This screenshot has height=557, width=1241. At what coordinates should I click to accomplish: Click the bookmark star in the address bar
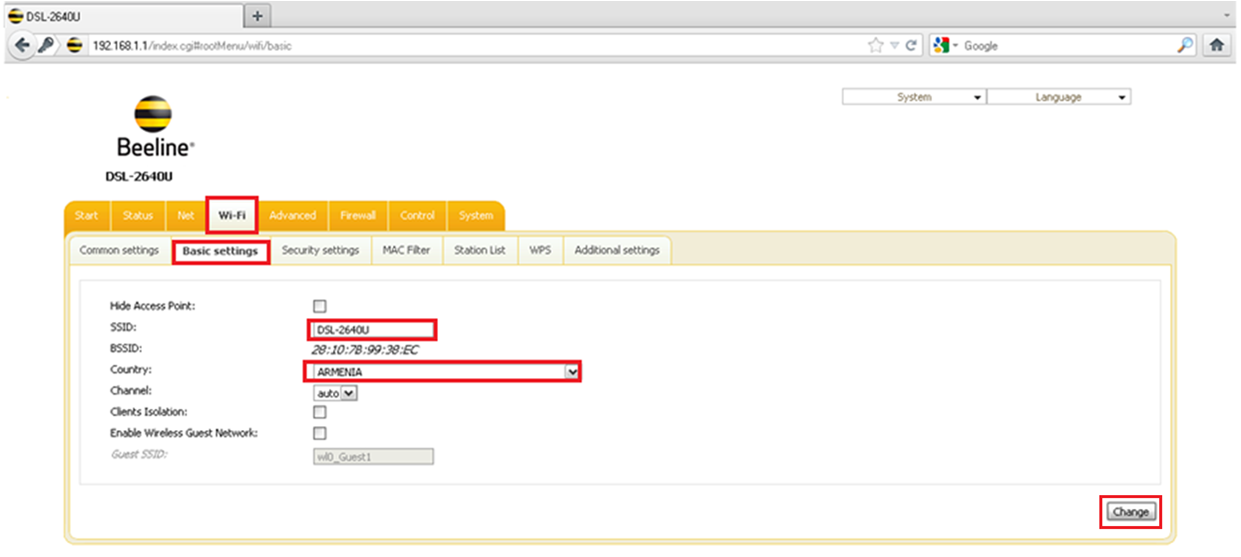876,46
